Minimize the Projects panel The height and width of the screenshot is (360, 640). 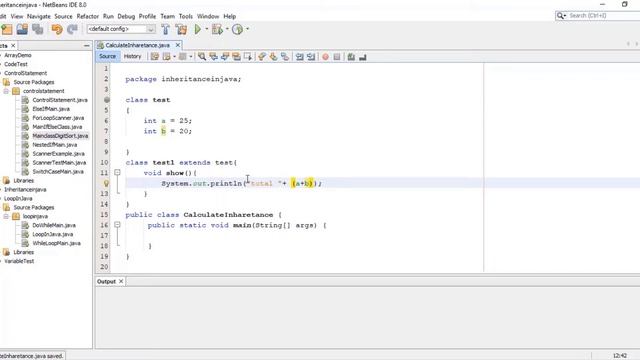coord(87,46)
